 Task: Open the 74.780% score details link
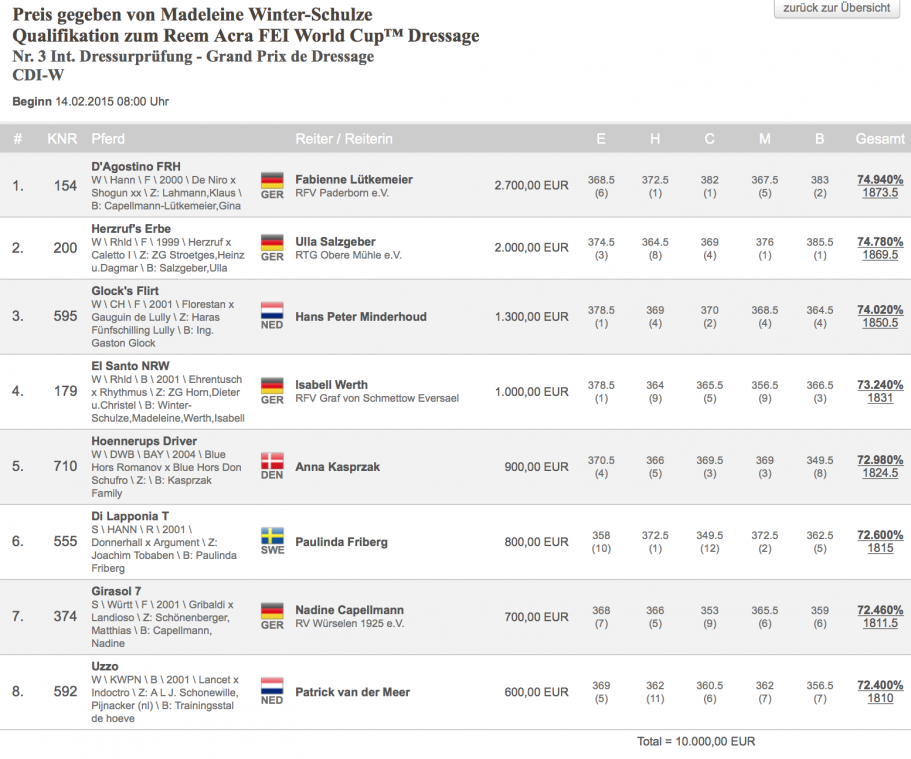[880, 241]
